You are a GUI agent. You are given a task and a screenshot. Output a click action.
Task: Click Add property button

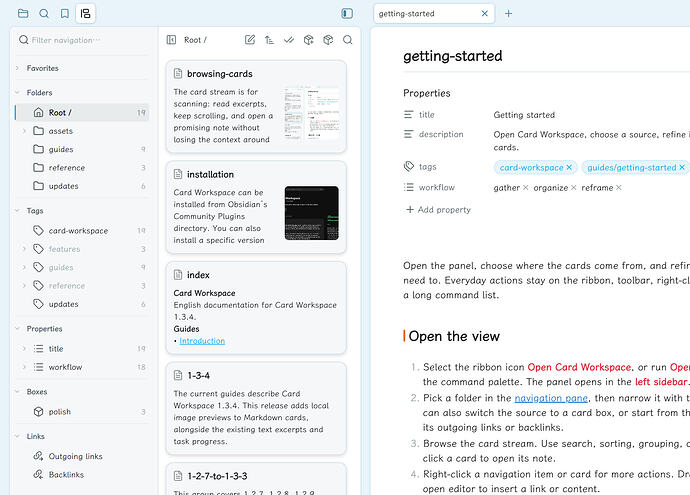click(x=438, y=210)
